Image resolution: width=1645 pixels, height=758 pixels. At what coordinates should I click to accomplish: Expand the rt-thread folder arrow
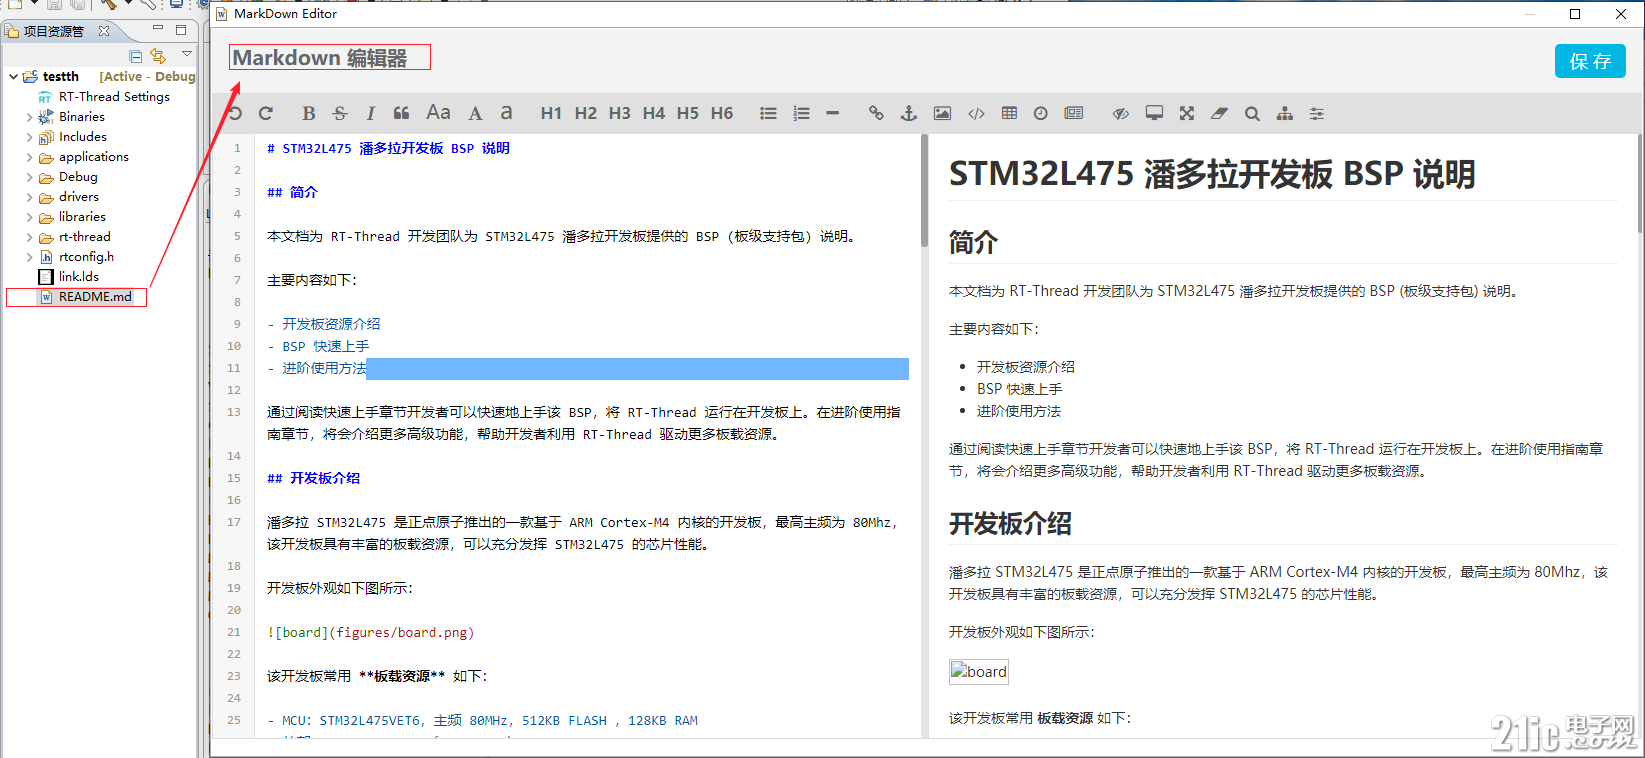[29, 237]
